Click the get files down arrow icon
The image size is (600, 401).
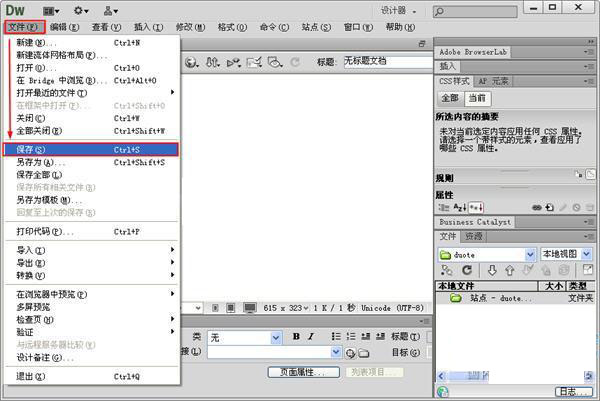(x=491, y=271)
